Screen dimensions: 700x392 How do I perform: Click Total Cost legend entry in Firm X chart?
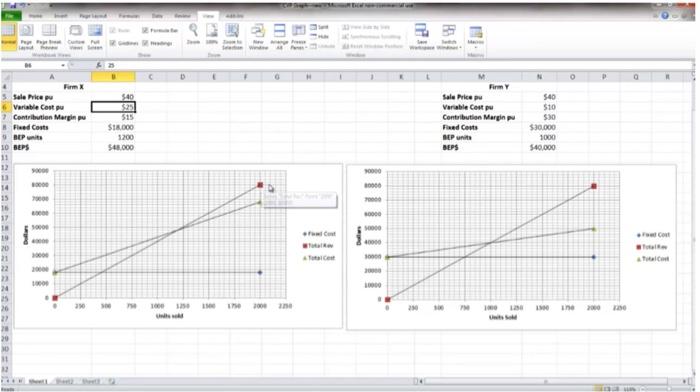(x=319, y=258)
